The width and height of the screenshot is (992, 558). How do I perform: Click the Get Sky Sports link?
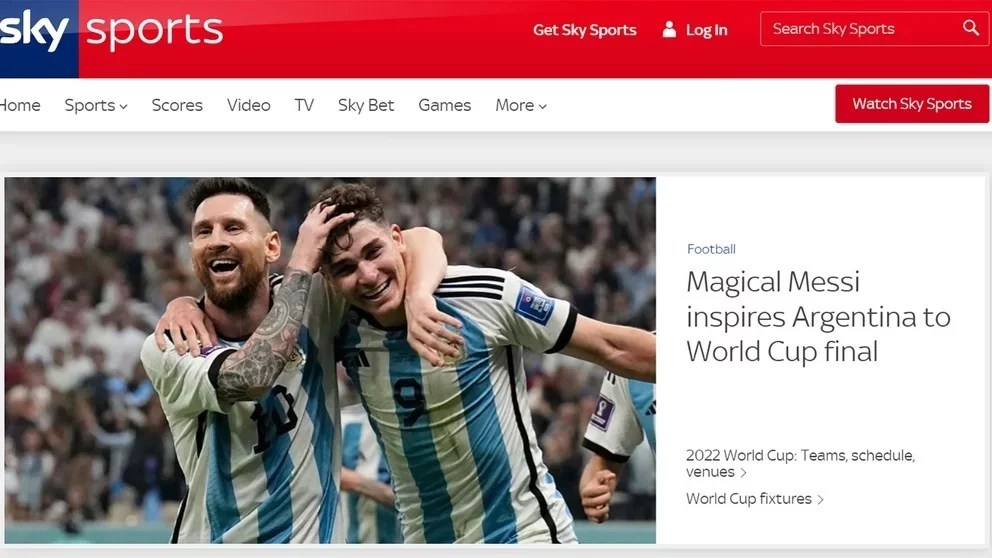click(x=585, y=30)
